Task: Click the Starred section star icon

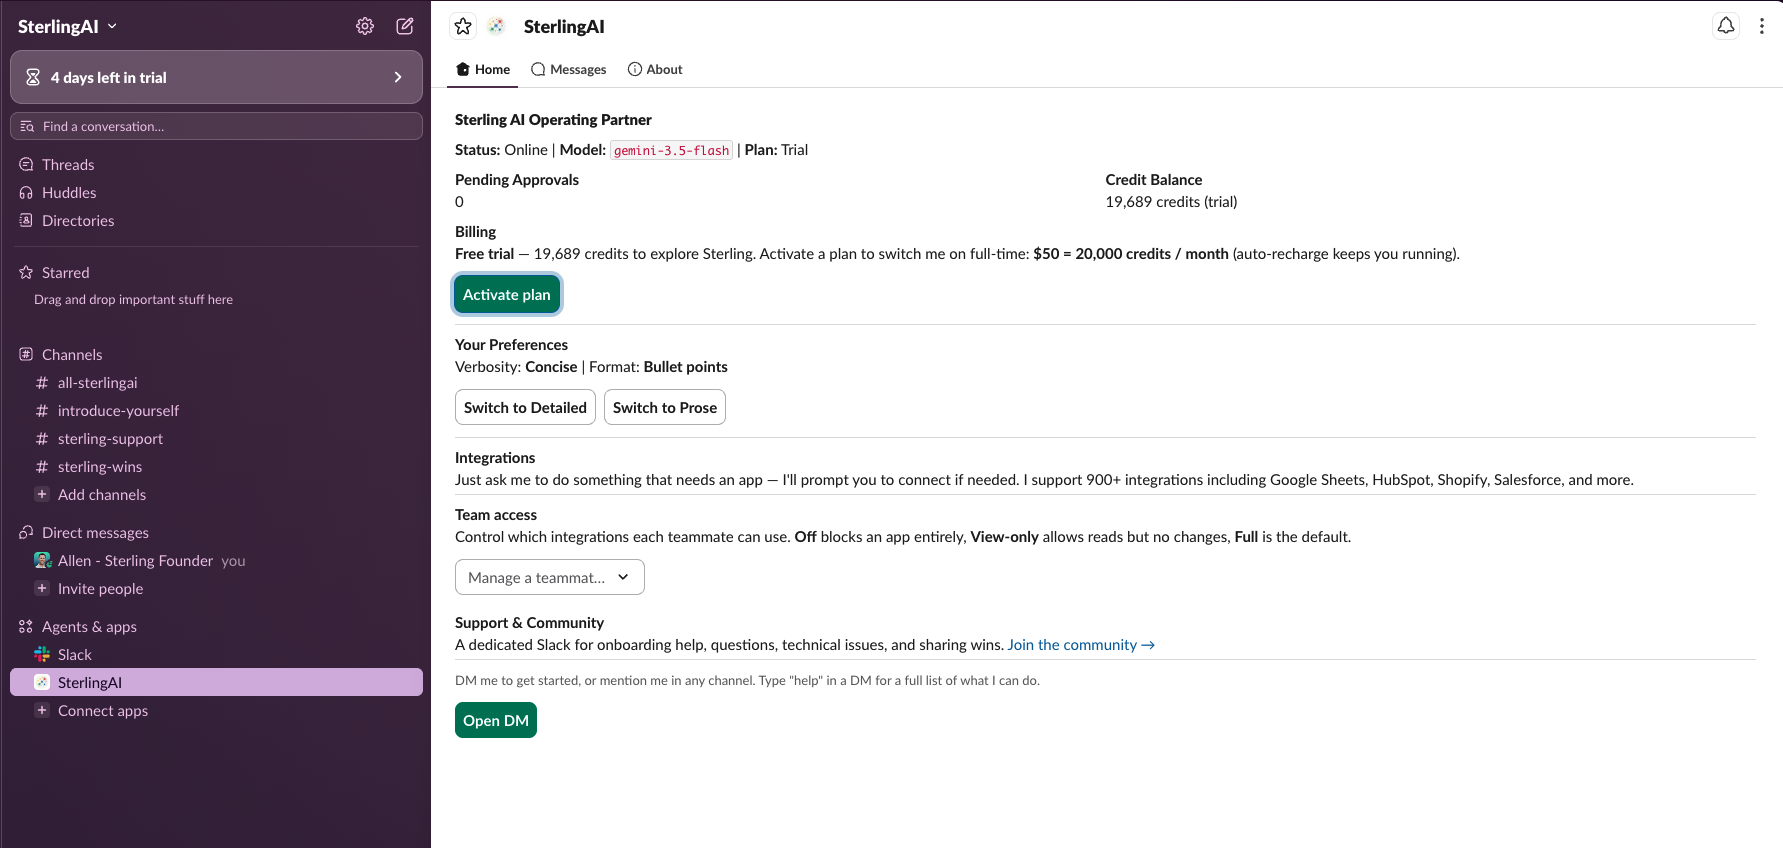Action: point(26,272)
